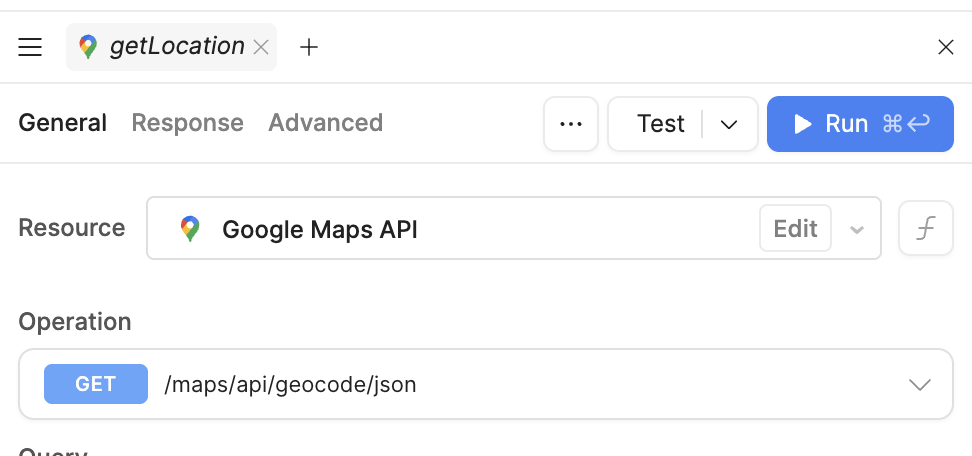Open the Response tab
The height and width of the screenshot is (456, 972).
click(188, 123)
